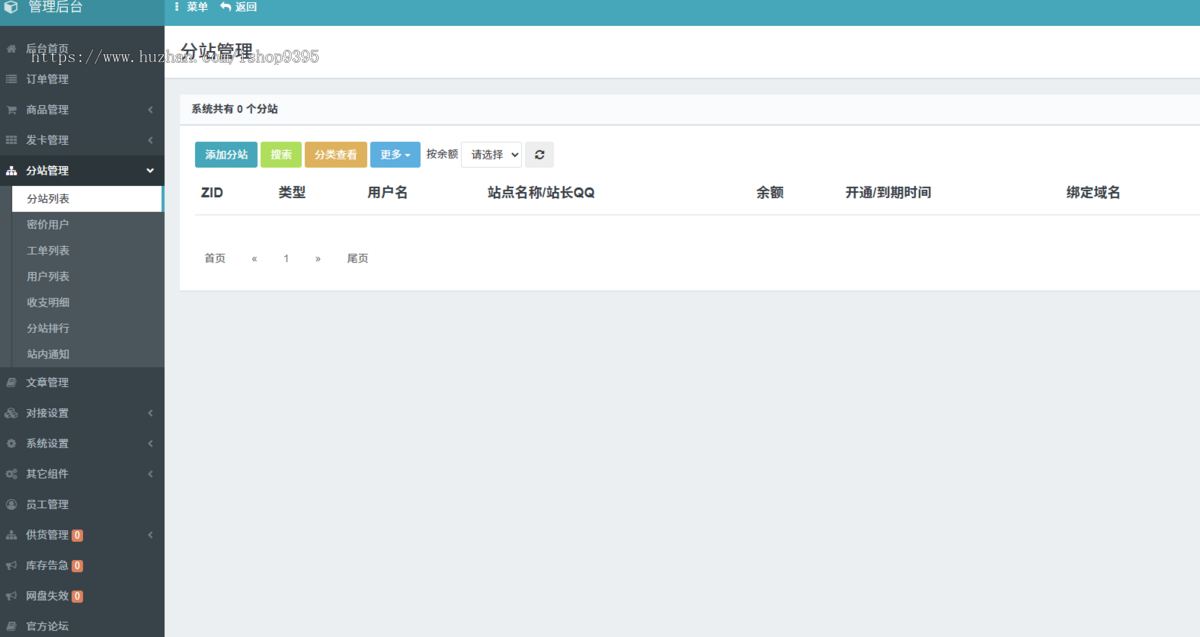This screenshot has height=637, width=1200.
Task: Expand the 商品管理 submenu arrow
Action: click(150, 110)
